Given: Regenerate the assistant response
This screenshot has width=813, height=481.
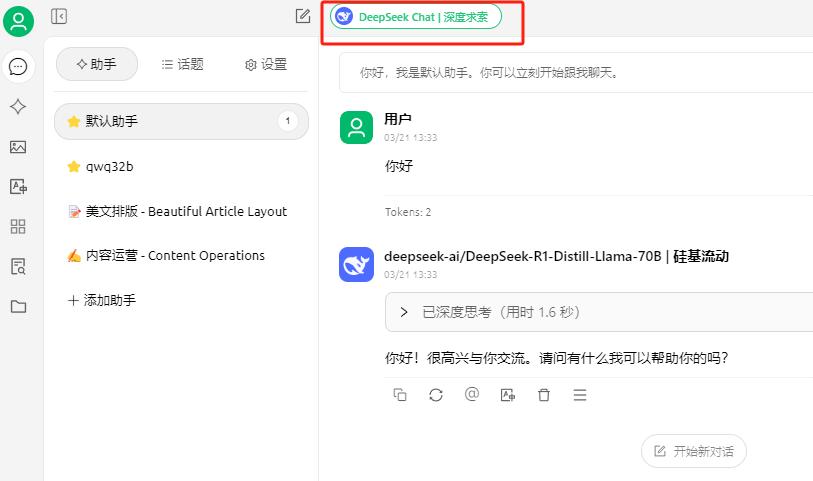Looking at the screenshot, I should point(436,395).
